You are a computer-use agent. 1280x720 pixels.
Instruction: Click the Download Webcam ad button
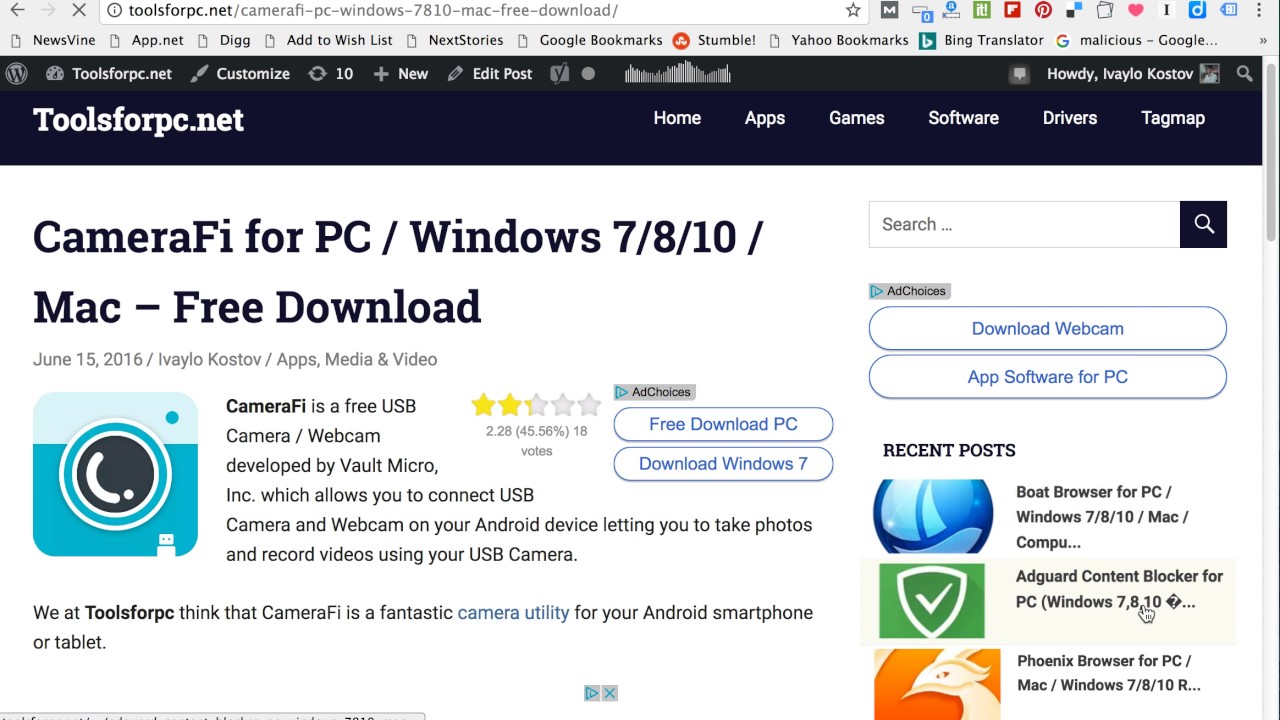1047,328
